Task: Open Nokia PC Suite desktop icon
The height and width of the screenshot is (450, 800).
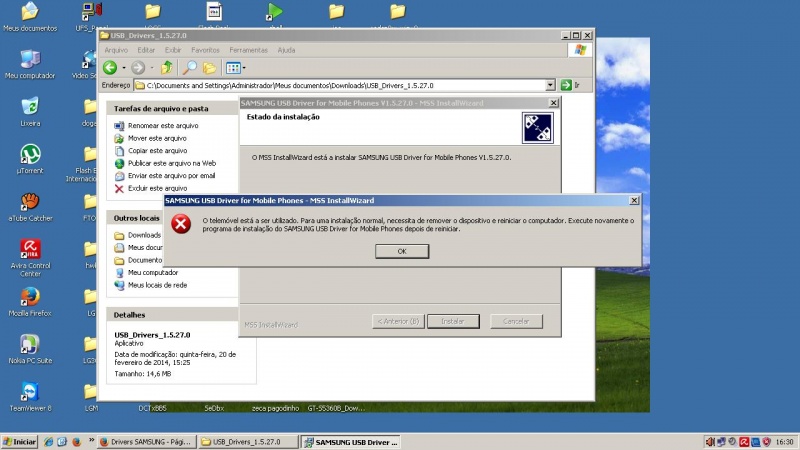Action: [30, 349]
